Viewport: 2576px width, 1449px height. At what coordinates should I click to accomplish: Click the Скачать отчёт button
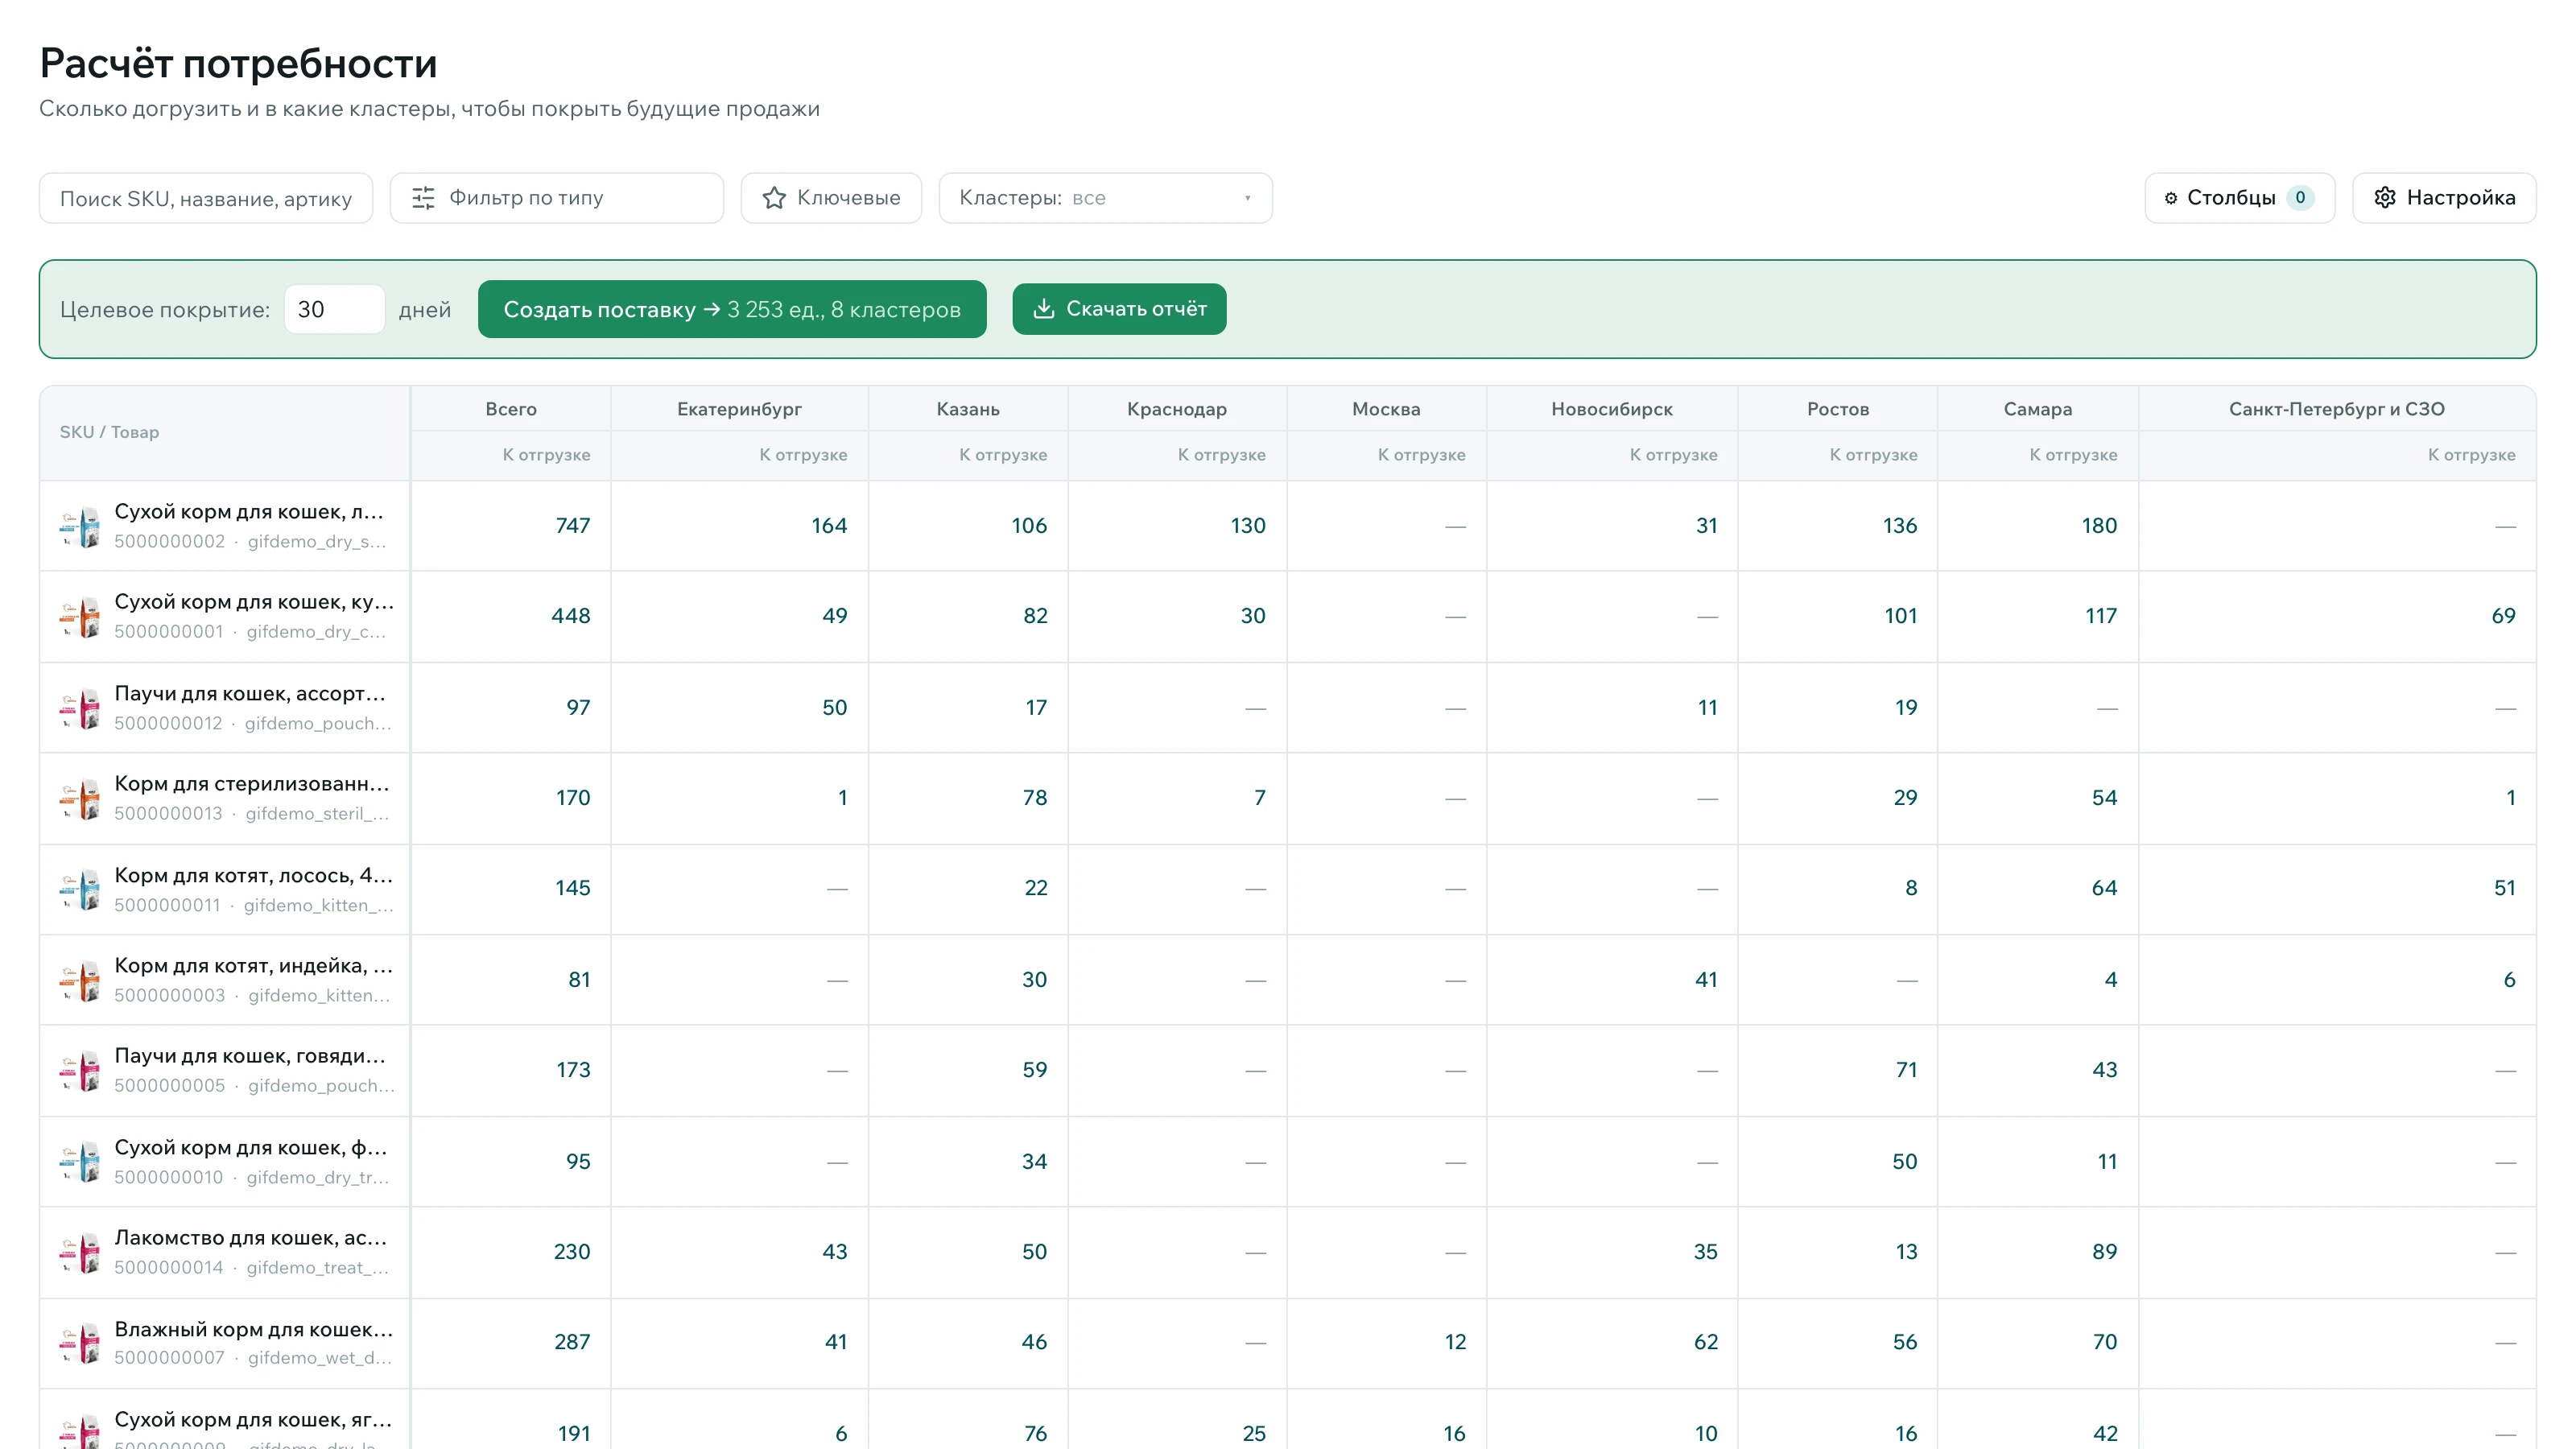1119,309
